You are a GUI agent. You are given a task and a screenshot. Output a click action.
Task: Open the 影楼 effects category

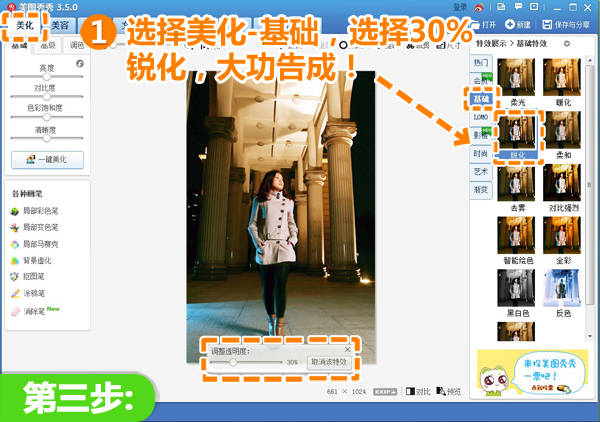tap(481, 135)
